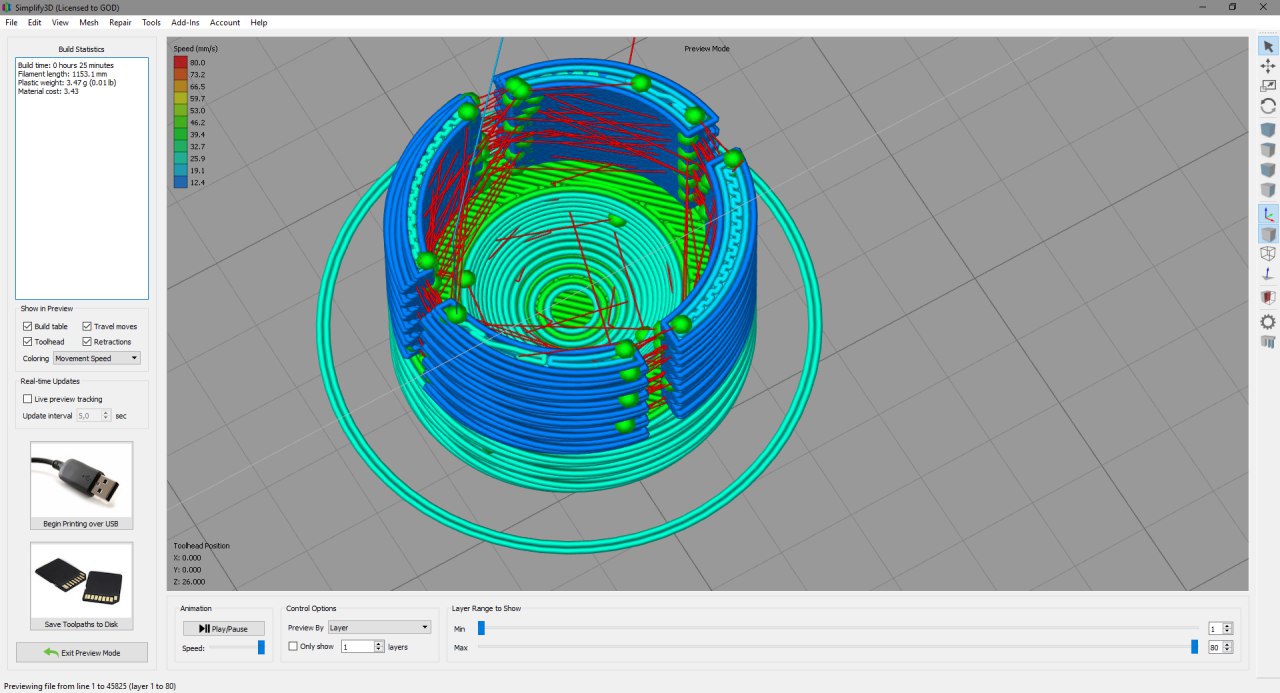Viewport: 1280px width, 693px height.
Task: Click the Only show layers count field
Action: point(357,647)
